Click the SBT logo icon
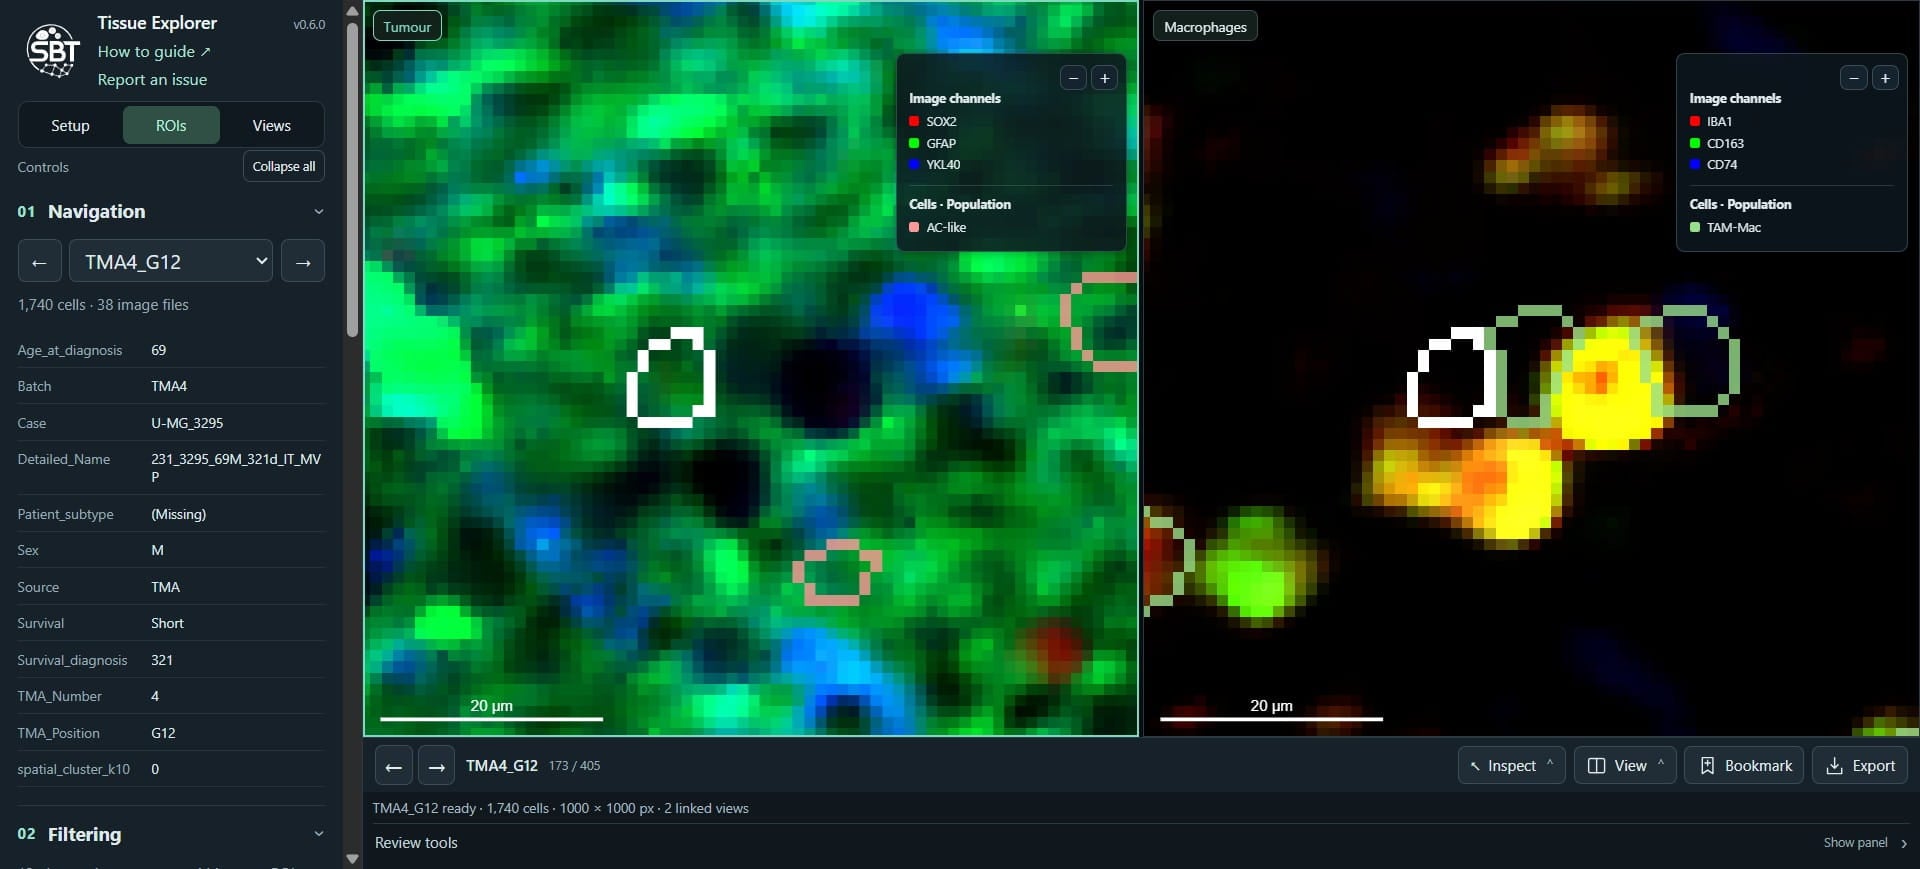Viewport: 1920px width, 869px height. coord(52,50)
